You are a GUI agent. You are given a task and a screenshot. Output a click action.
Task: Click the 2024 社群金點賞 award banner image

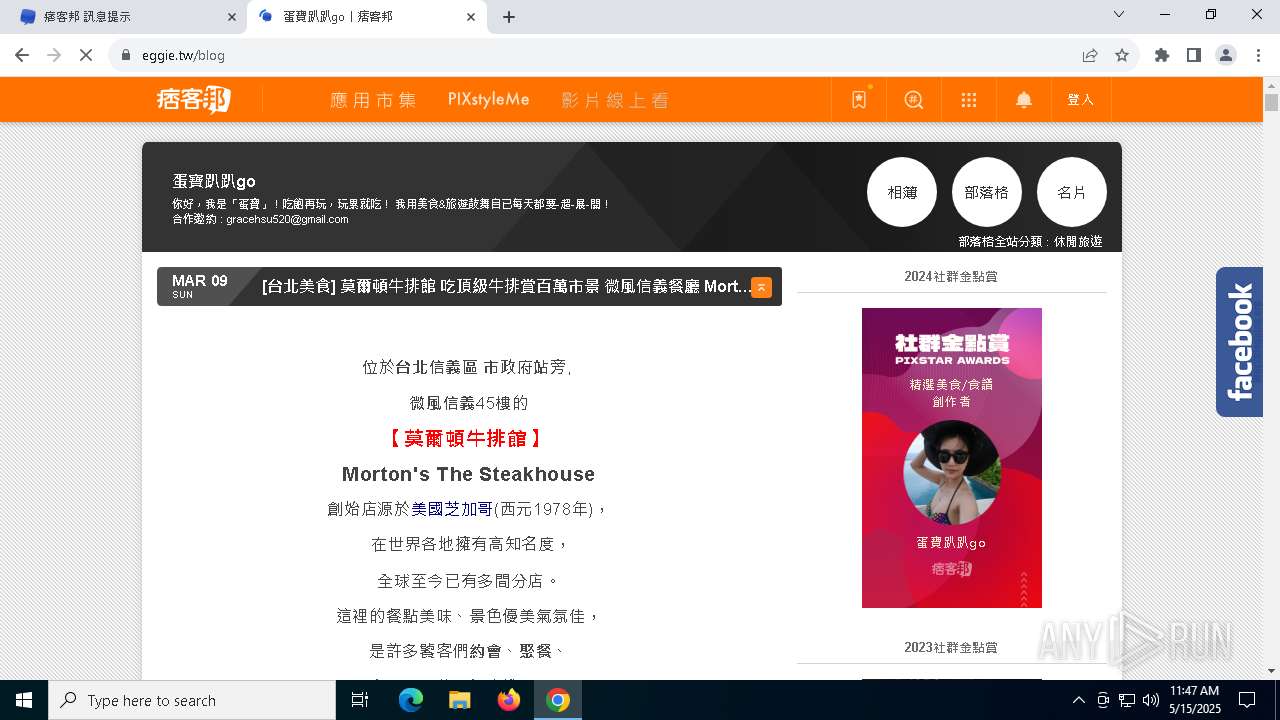952,458
